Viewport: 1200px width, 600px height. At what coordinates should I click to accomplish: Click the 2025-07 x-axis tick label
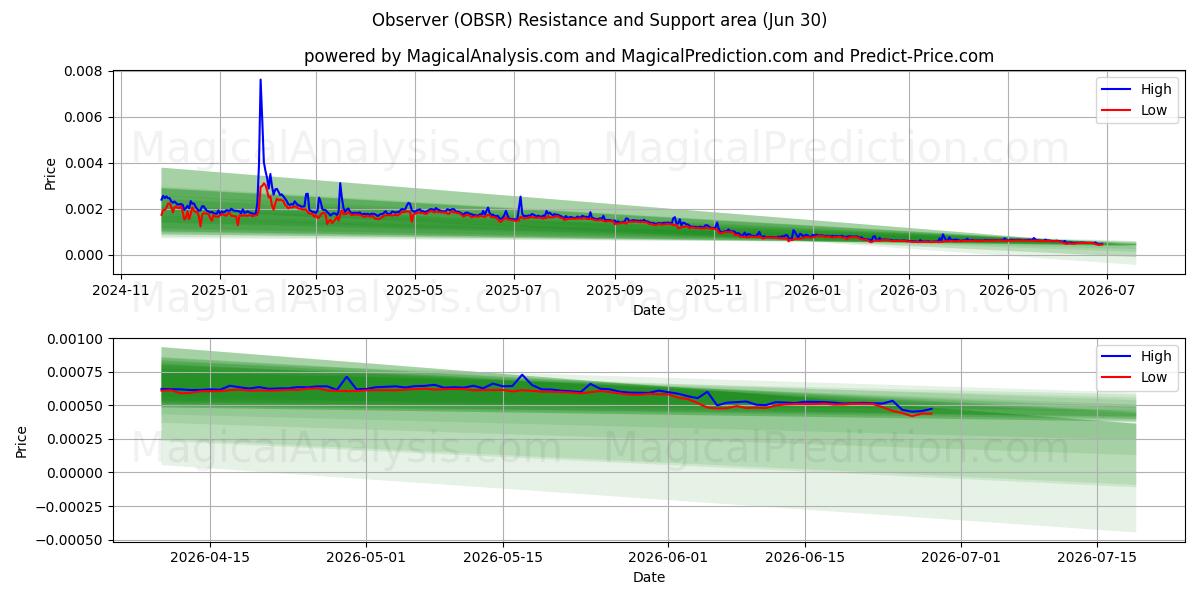513,291
